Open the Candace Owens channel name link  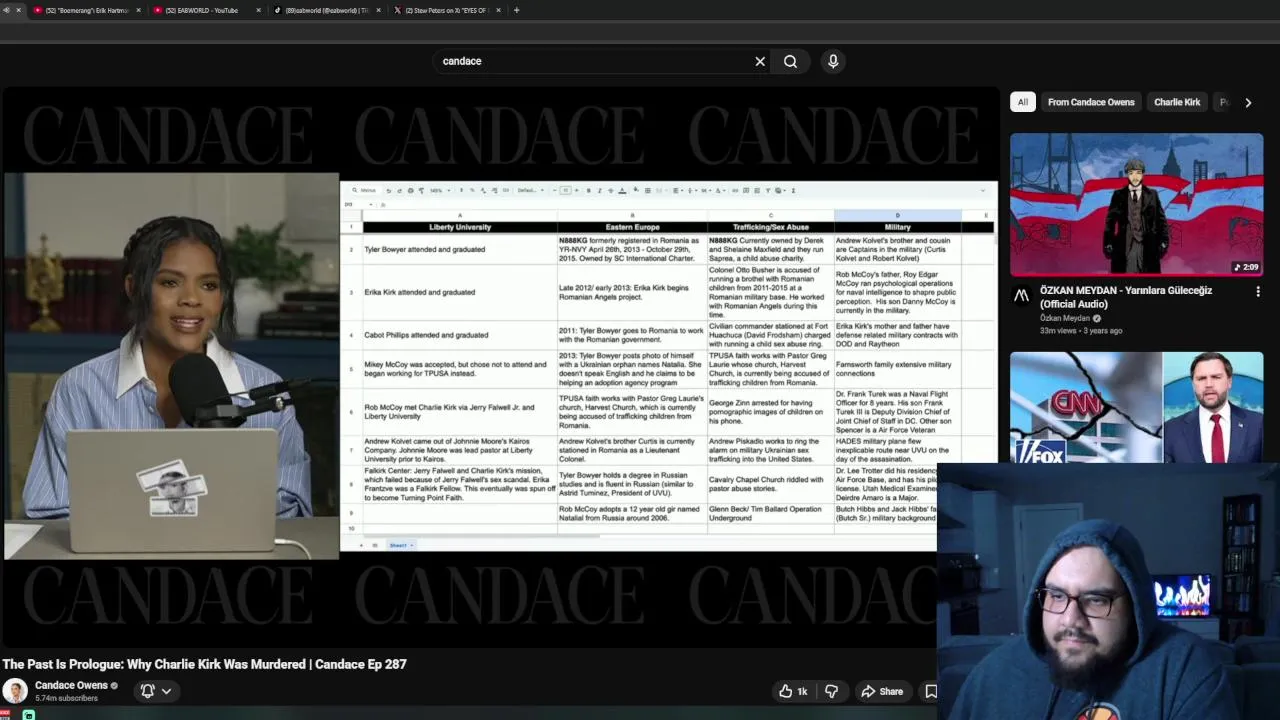pos(71,685)
